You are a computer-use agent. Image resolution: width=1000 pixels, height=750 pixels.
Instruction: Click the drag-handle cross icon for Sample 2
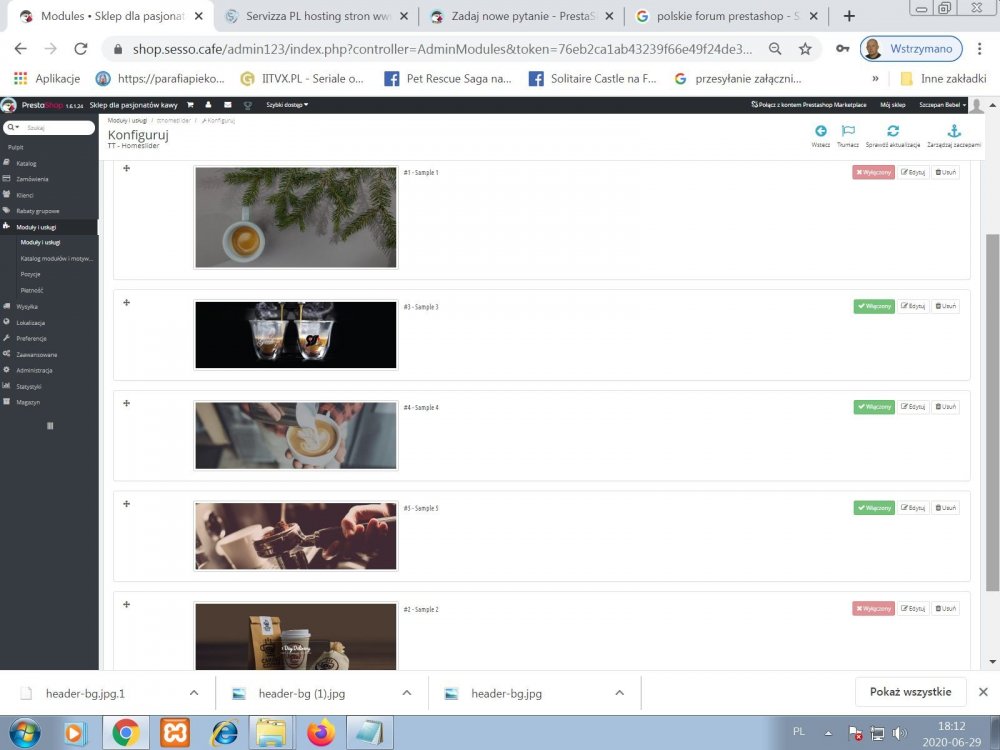point(126,604)
